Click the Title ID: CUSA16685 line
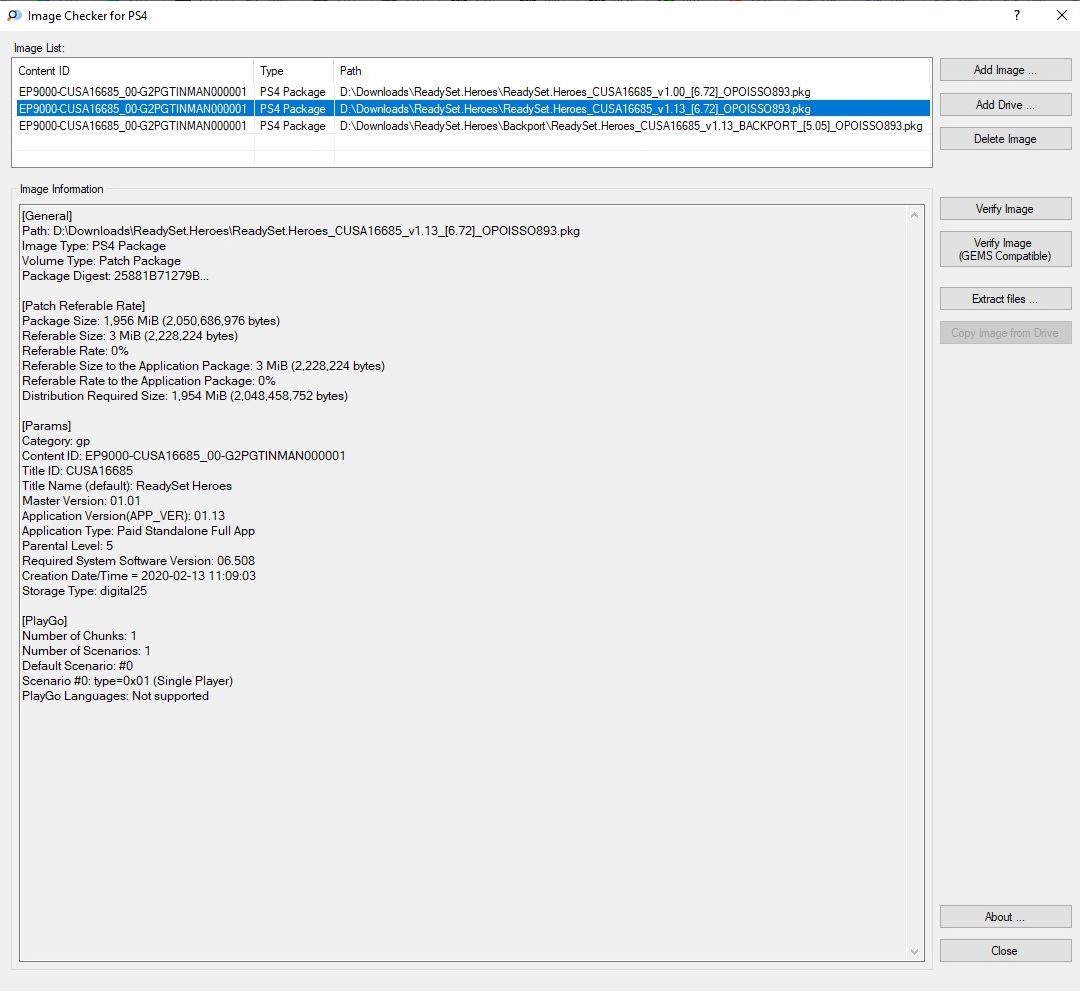 click(x=77, y=471)
